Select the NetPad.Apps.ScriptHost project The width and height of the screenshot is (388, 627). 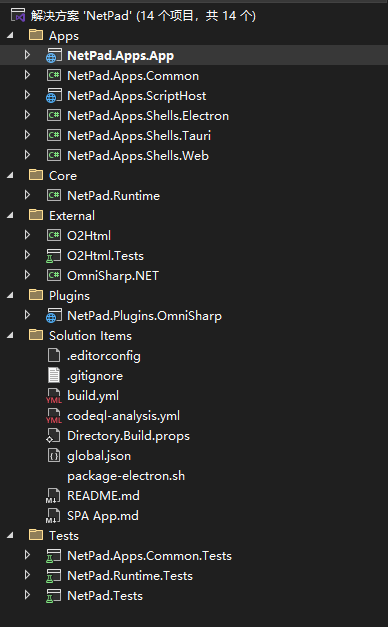click(136, 96)
